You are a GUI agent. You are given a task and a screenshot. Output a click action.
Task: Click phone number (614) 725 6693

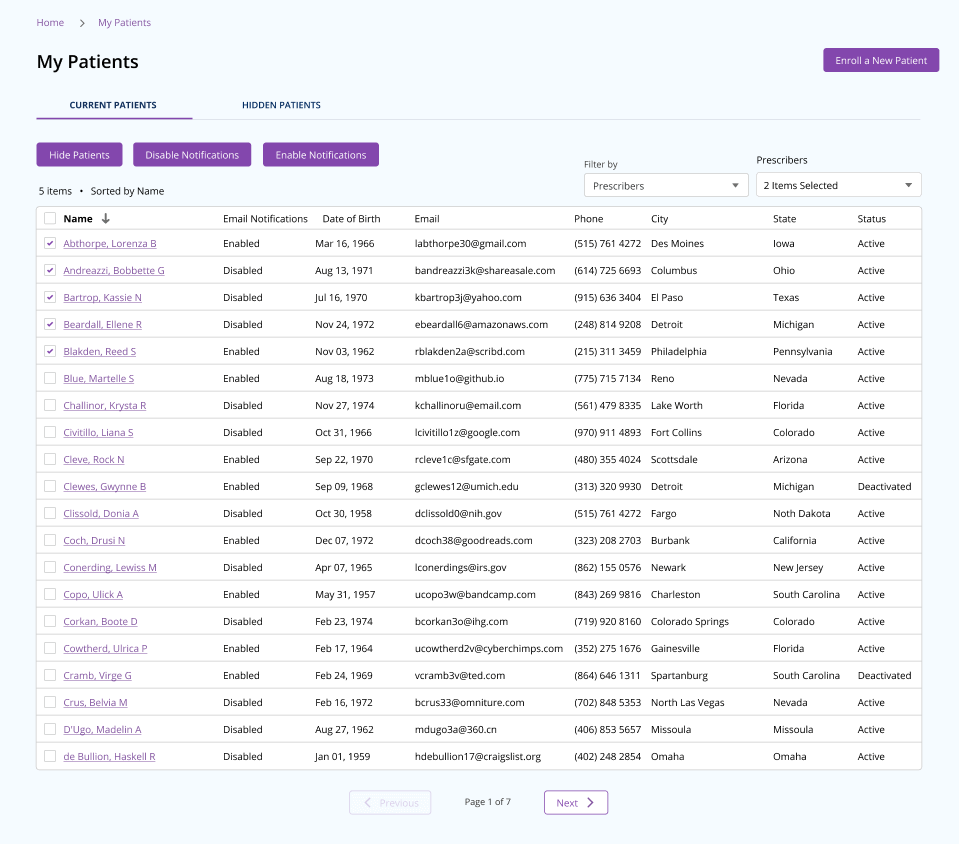click(x=607, y=270)
